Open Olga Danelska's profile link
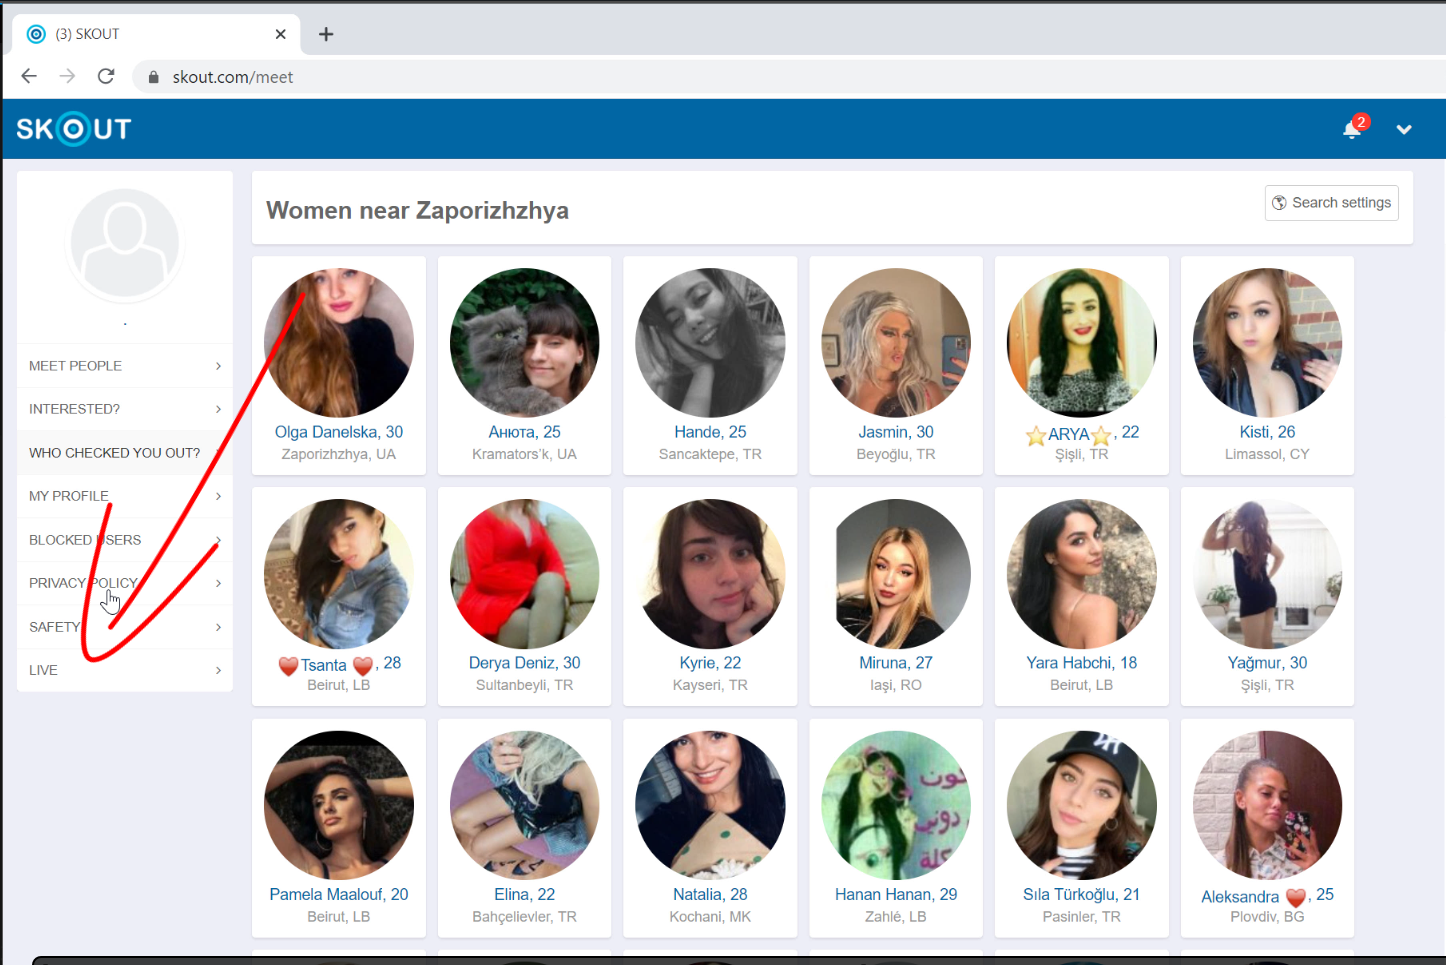The width and height of the screenshot is (1446, 965). click(x=339, y=431)
